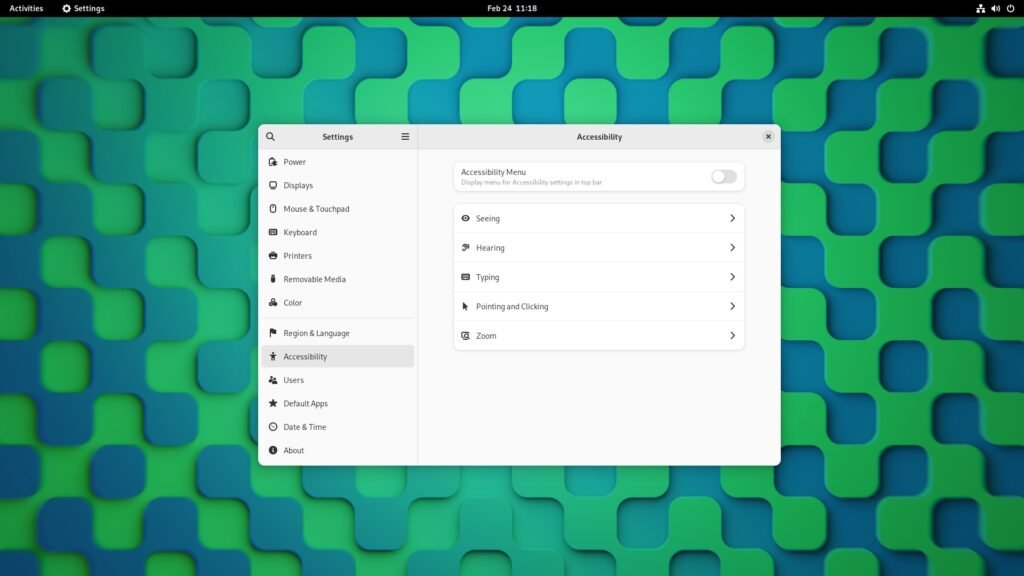
Task: Click the Date & Time clock icon
Action: tap(273, 427)
